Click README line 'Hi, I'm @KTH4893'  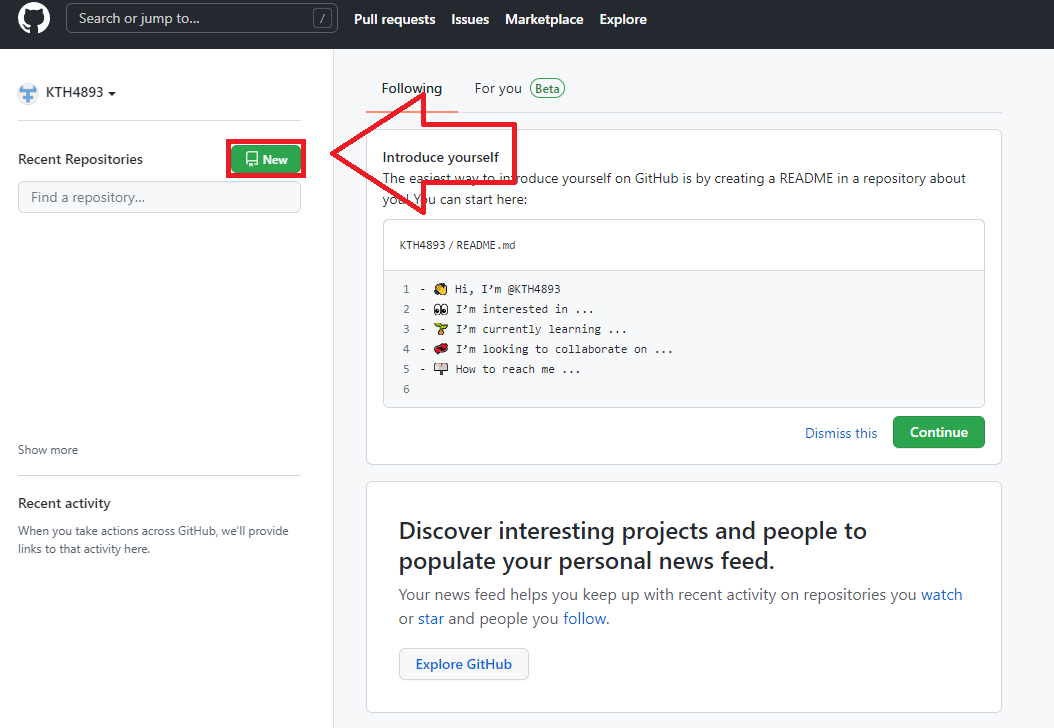508,289
